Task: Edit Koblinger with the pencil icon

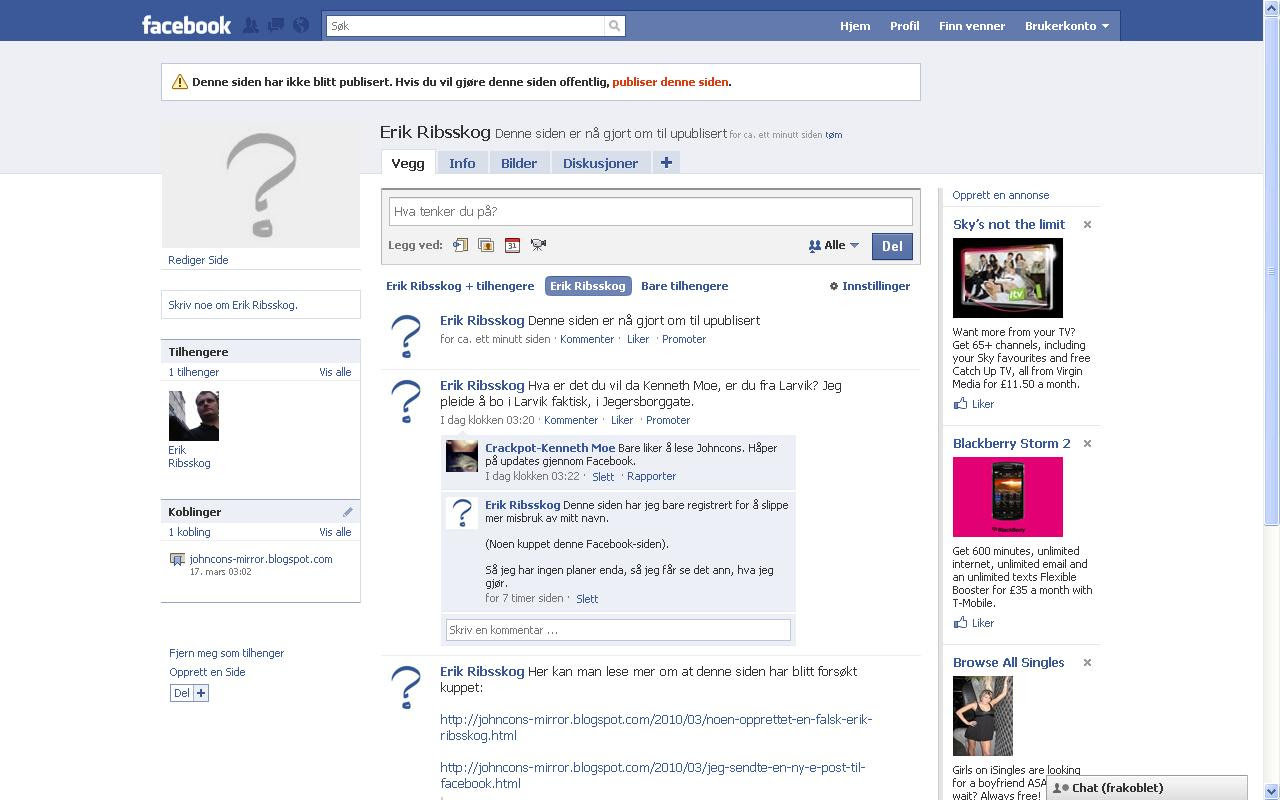Action: (347, 512)
